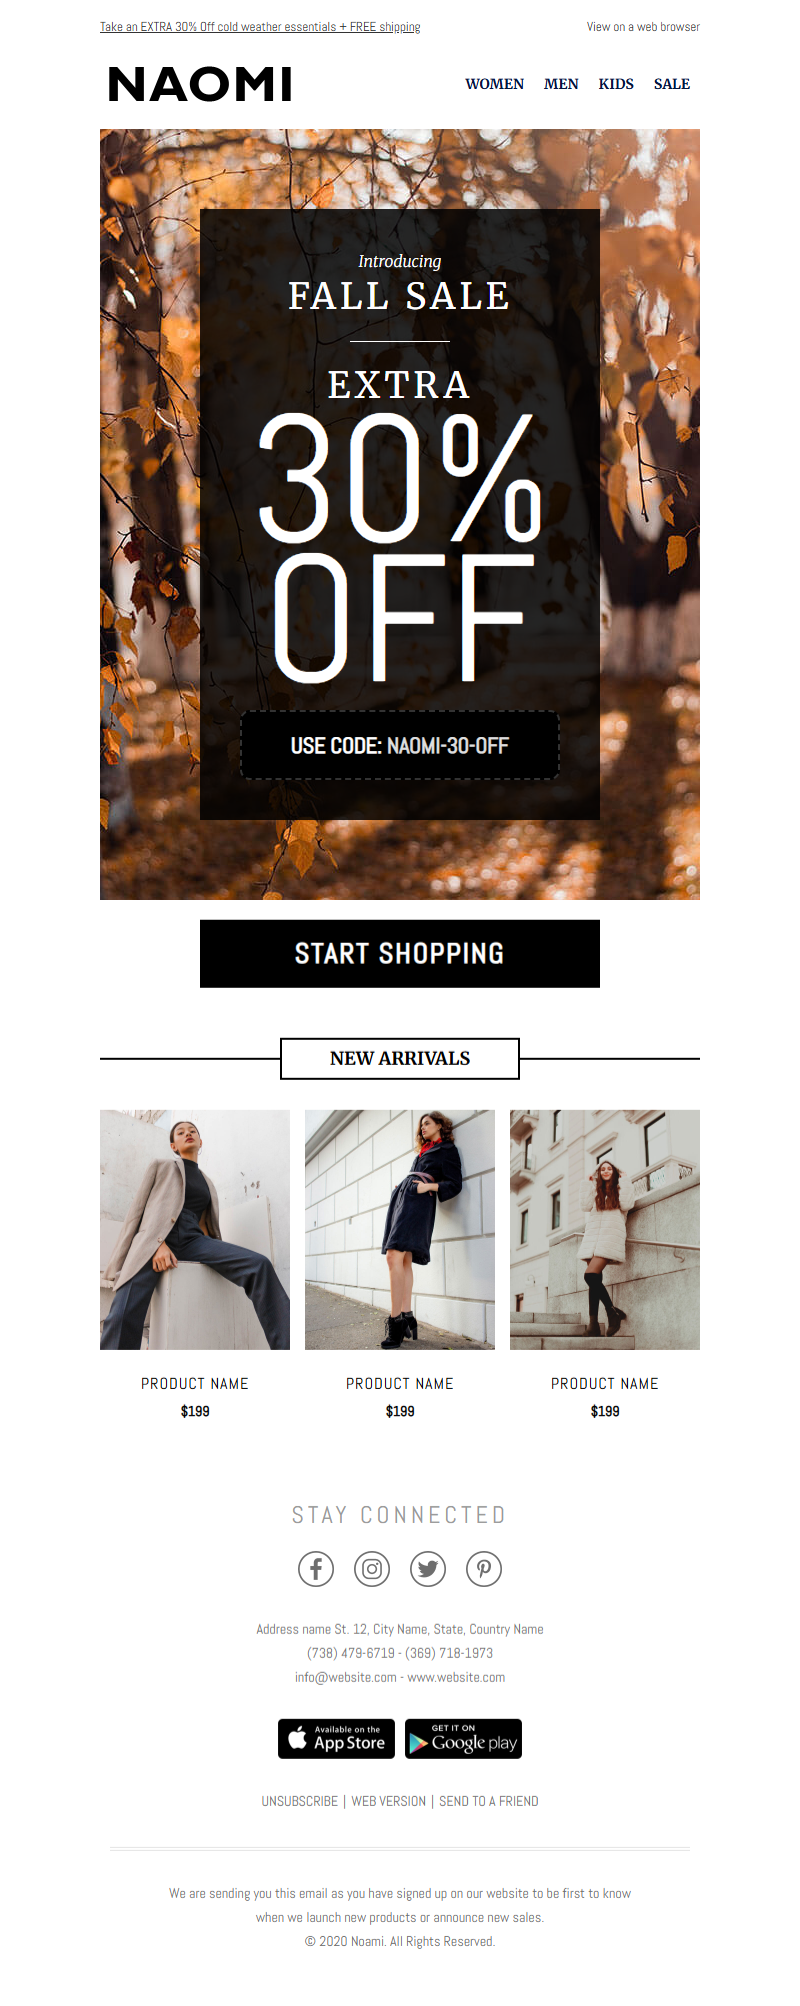Click the www.website.com link
The width and height of the screenshot is (800, 2006).
456,1677
